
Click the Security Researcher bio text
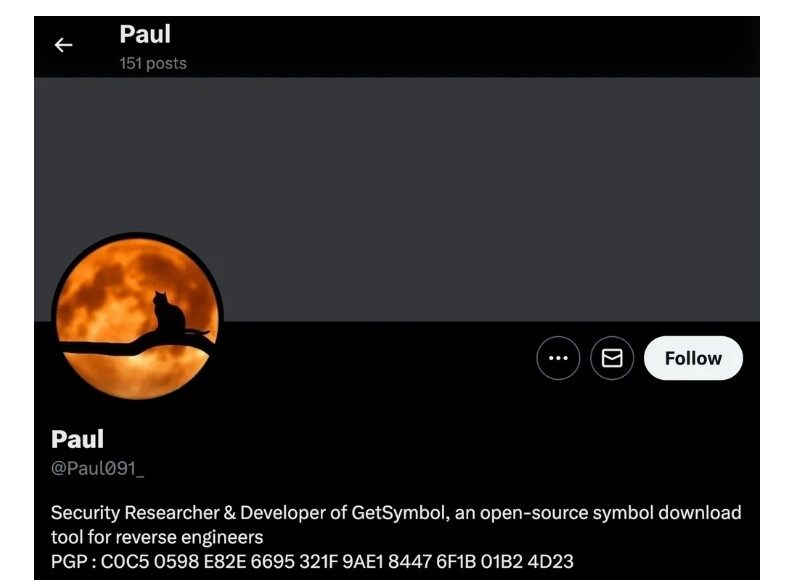click(135, 513)
